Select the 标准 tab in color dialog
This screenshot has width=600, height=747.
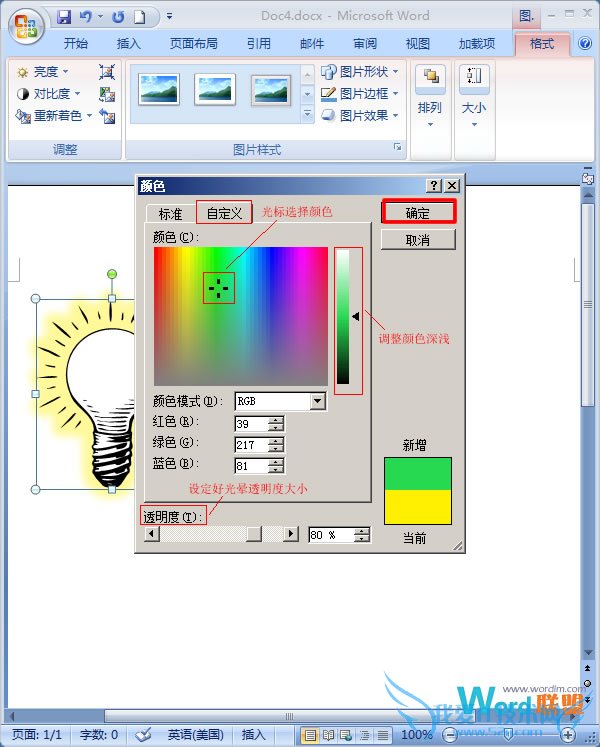point(171,214)
